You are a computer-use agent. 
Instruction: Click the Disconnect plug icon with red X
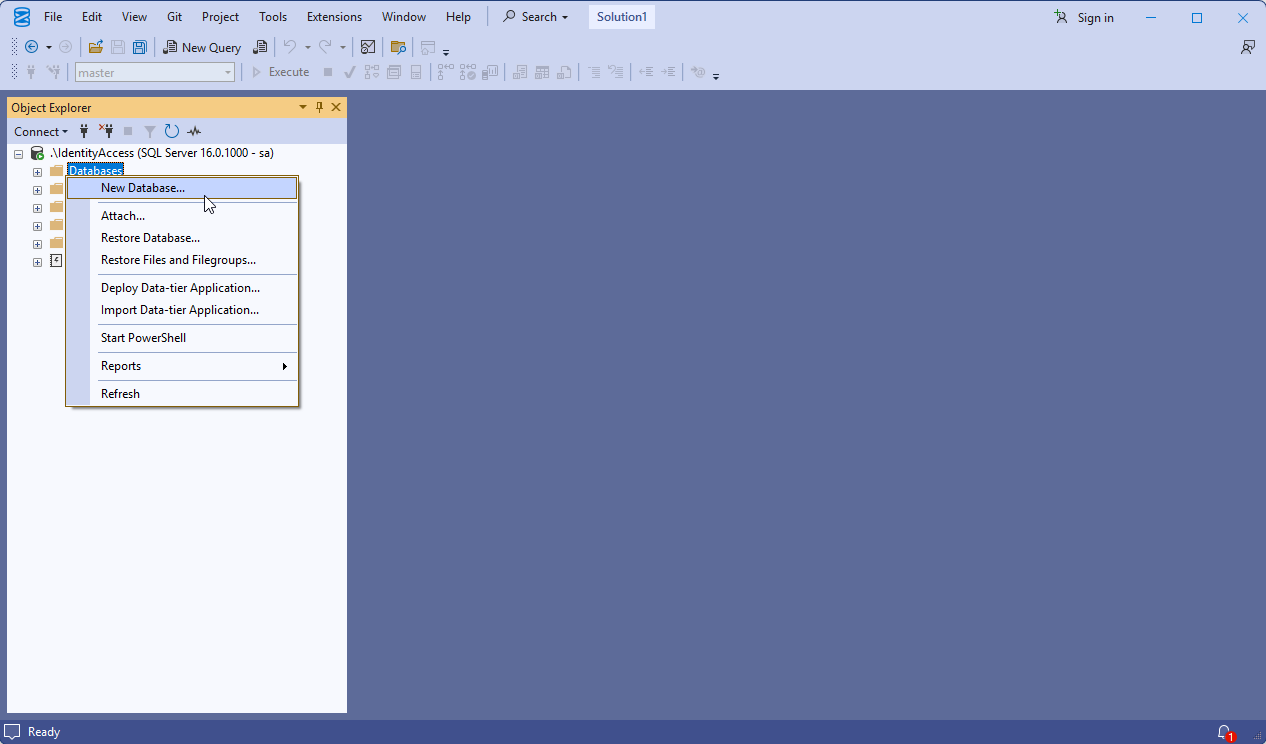point(106,131)
